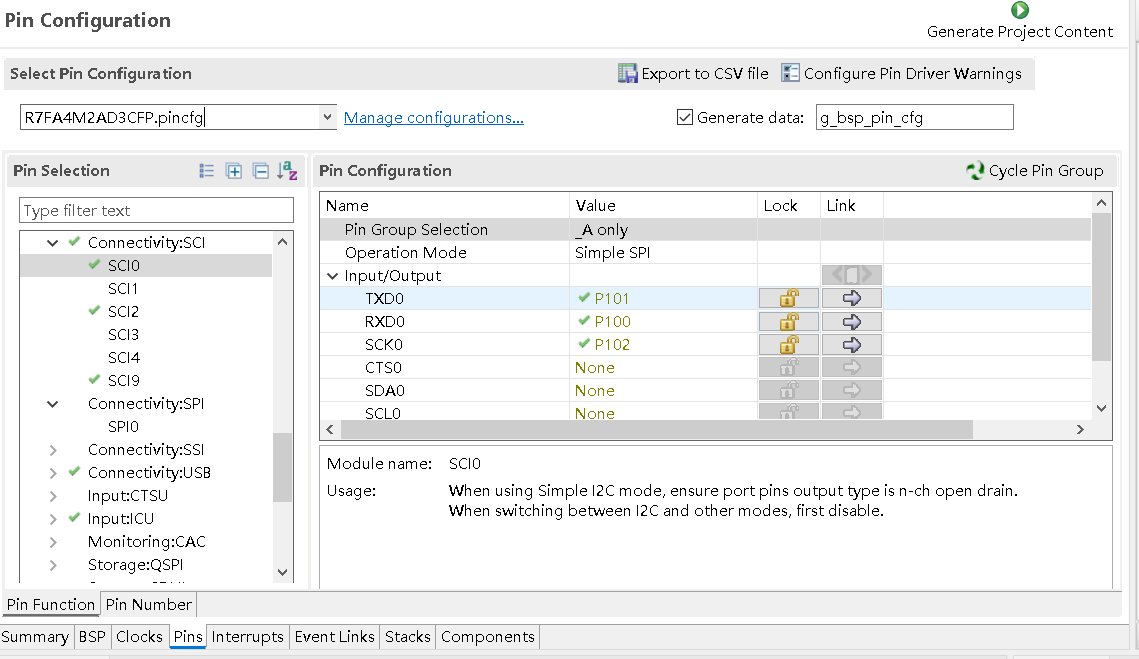Image resolution: width=1139 pixels, height=659 pixels.
Task: Select SCI0 in the pin tree
Action: click(124, 266)
